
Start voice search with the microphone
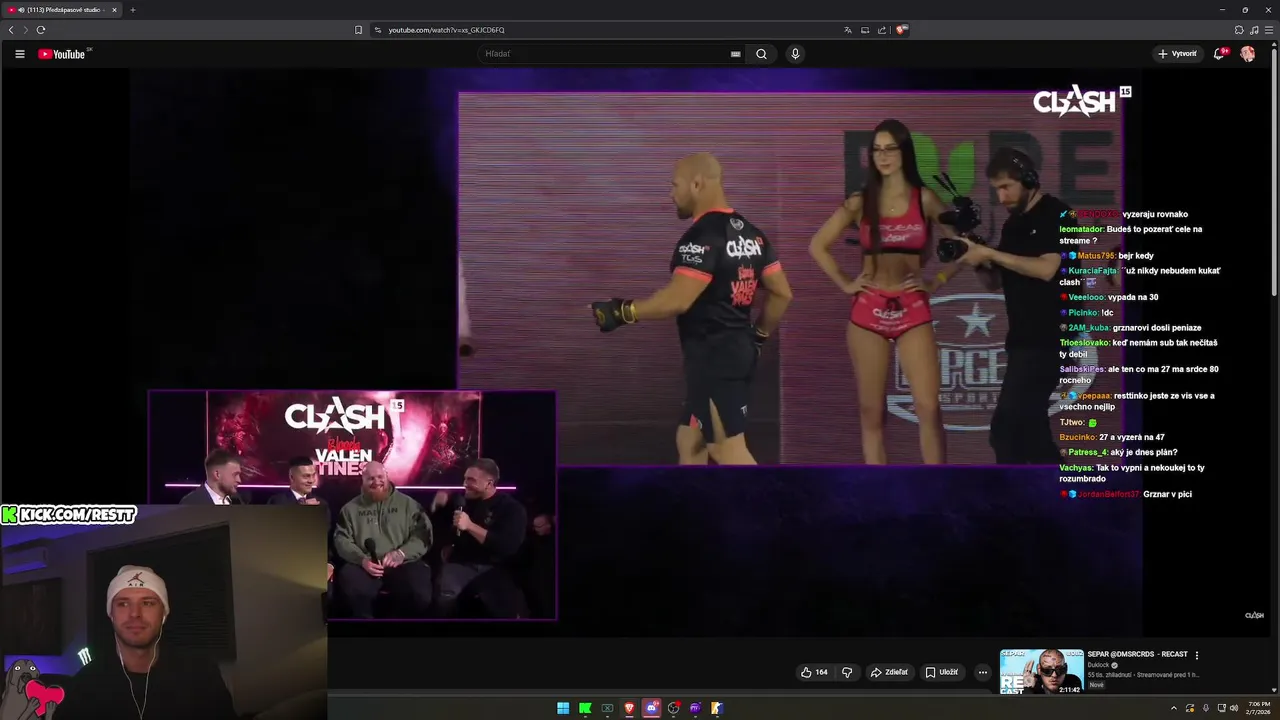pyautogui.click(x=795, y=54)
